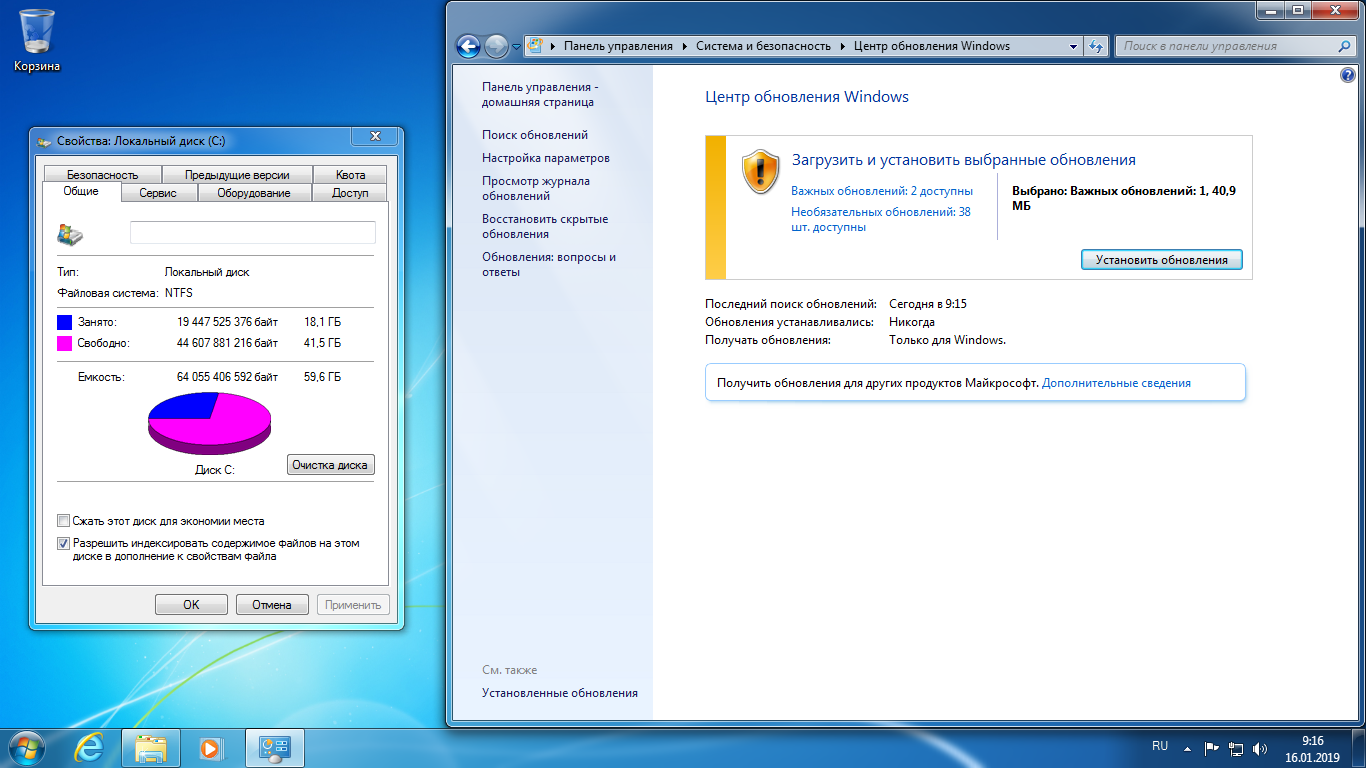Uncheck 'Разрешить индексировать содержимое файлов'
Screen dimensions: 1366x768
(x=64, y=543)
